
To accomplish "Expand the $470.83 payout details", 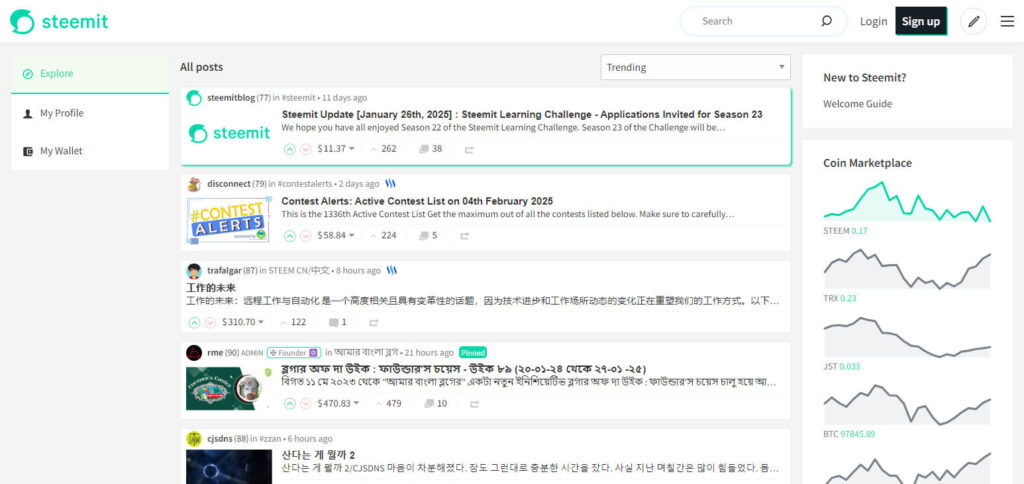I will click(x=338, y=404).
